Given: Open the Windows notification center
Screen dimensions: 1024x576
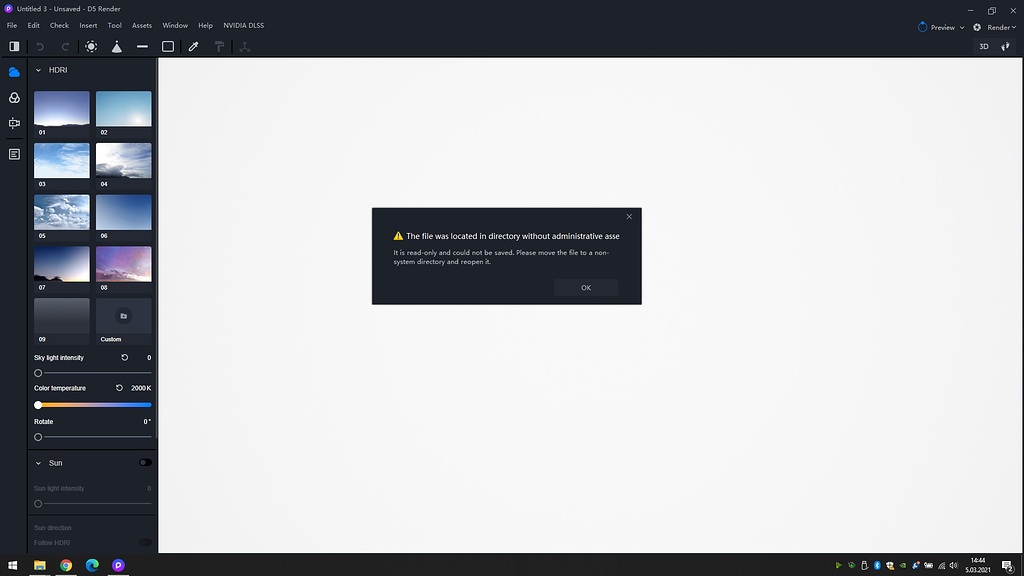Looking at the screenshot, I should pos(1008,566).
